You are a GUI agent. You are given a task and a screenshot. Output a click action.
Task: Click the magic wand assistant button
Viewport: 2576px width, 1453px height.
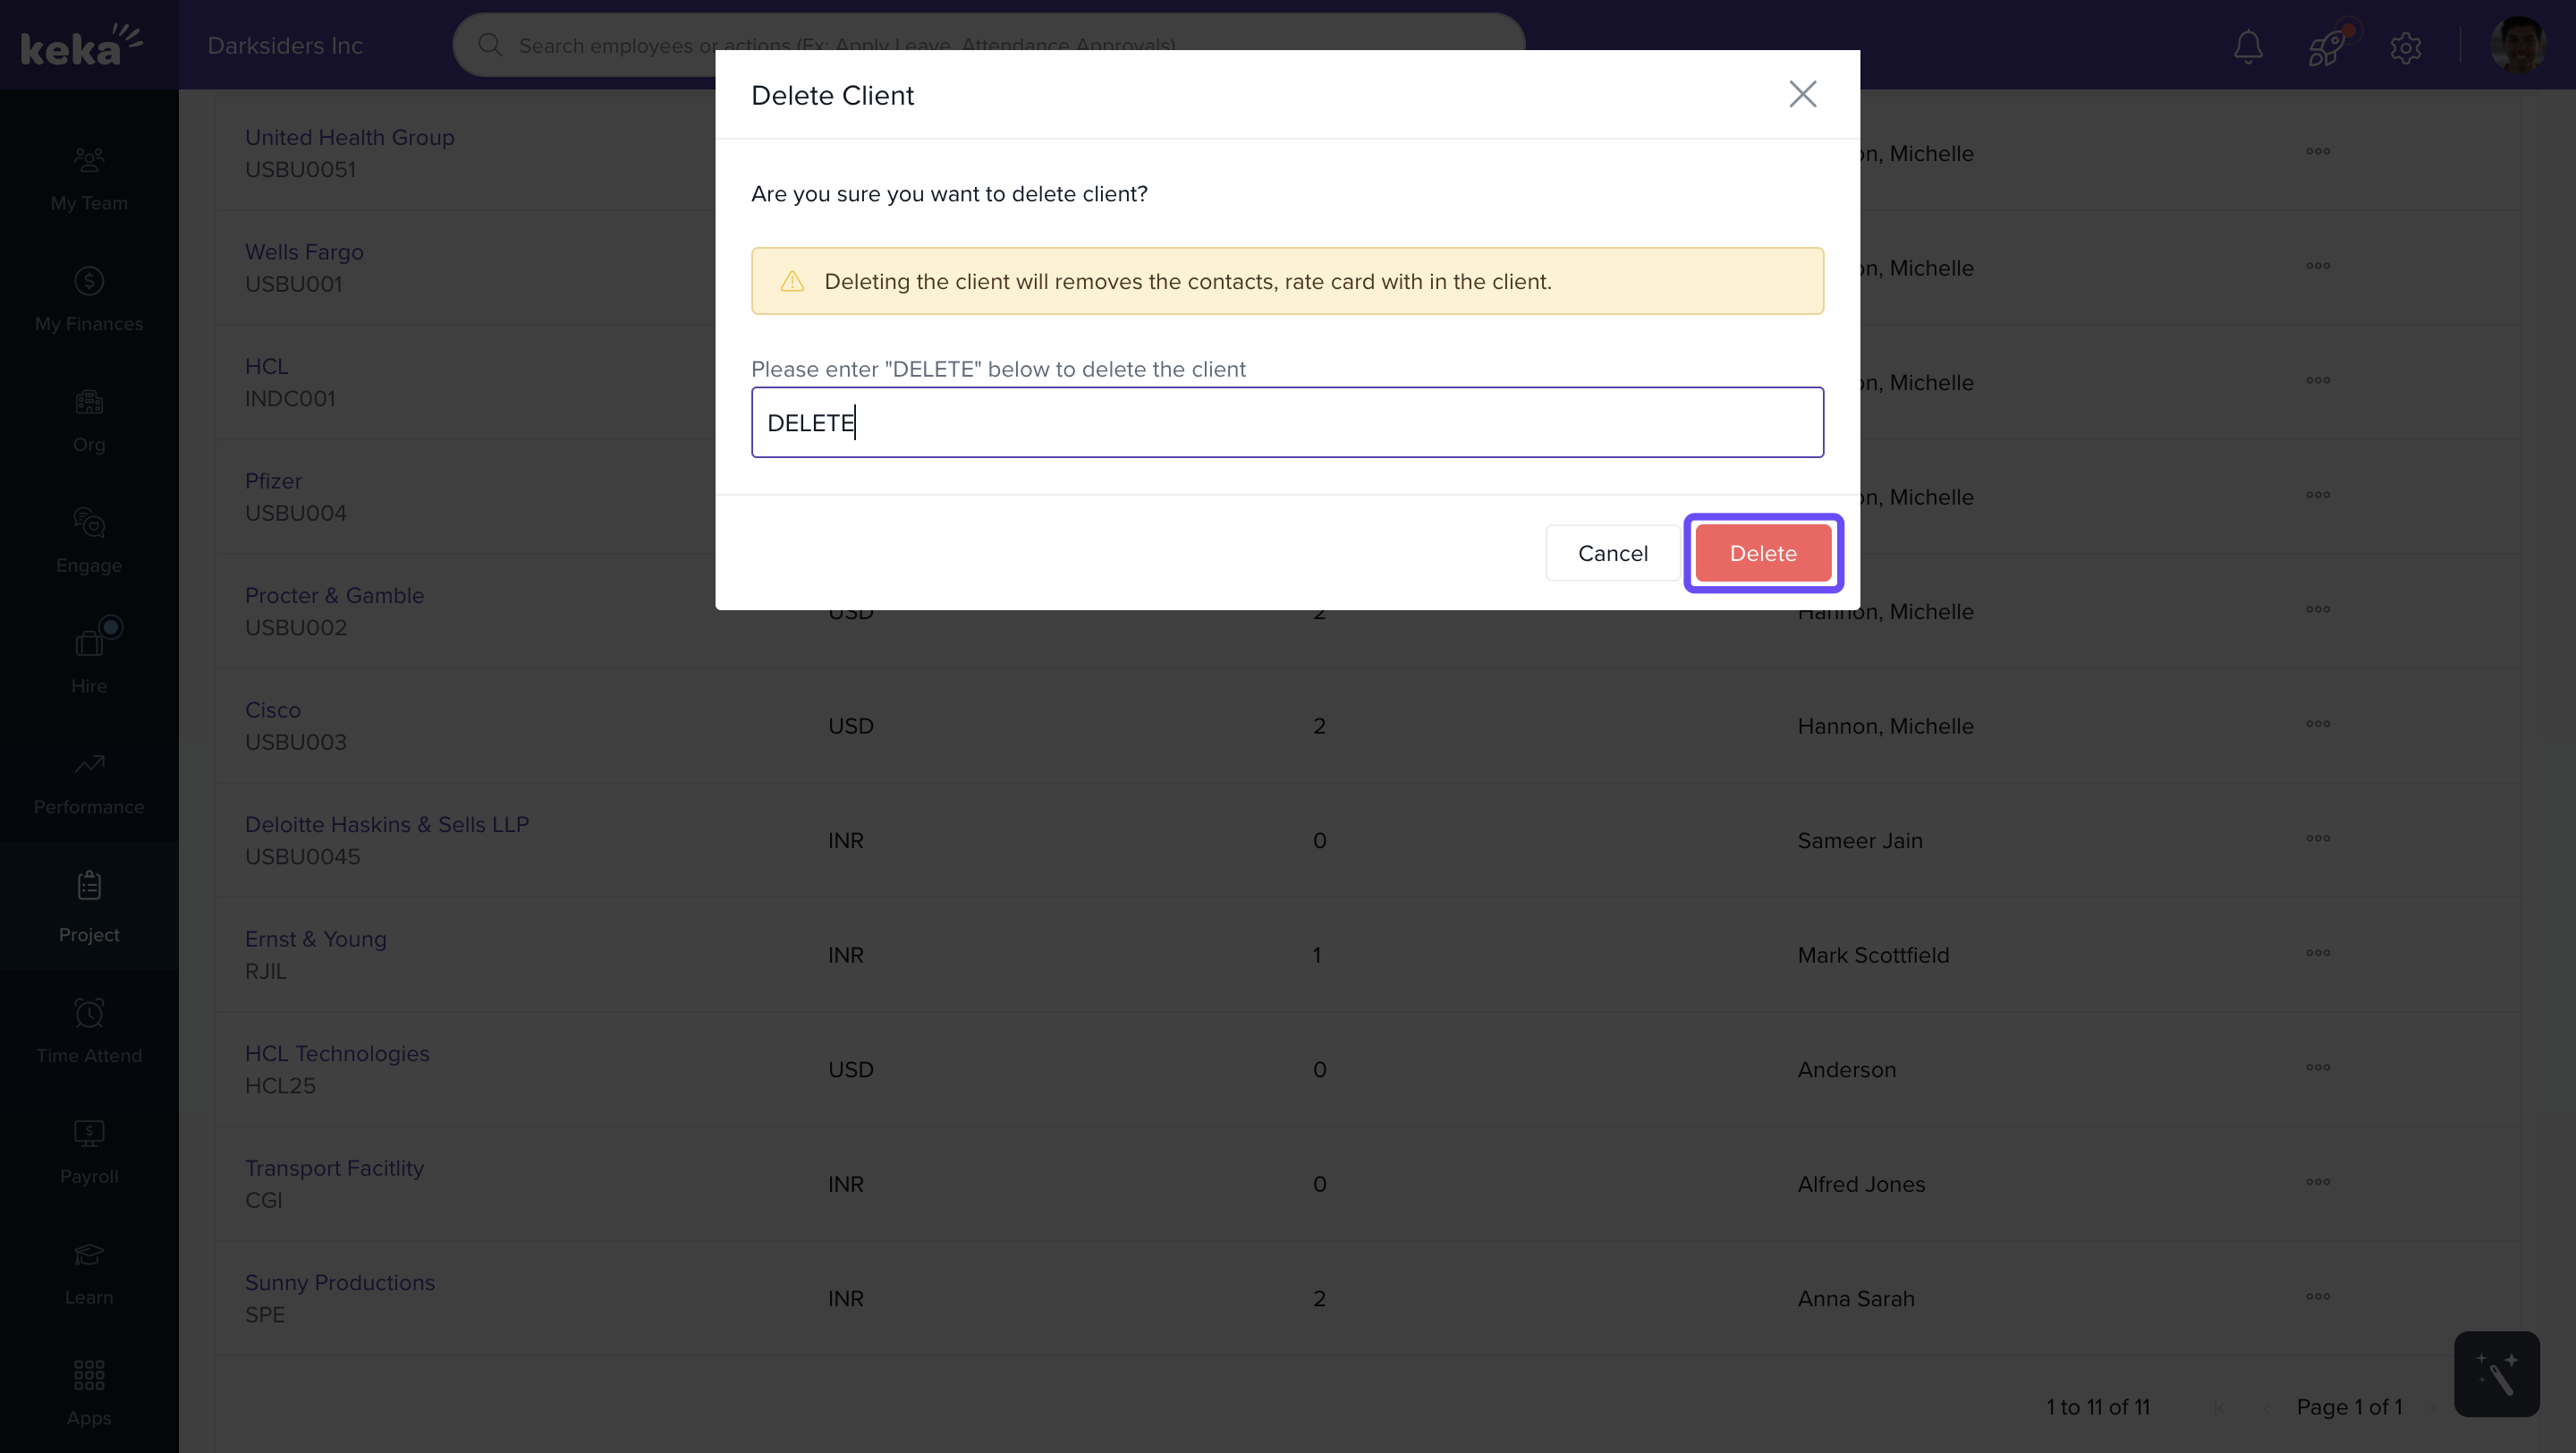(2496, 1374)
